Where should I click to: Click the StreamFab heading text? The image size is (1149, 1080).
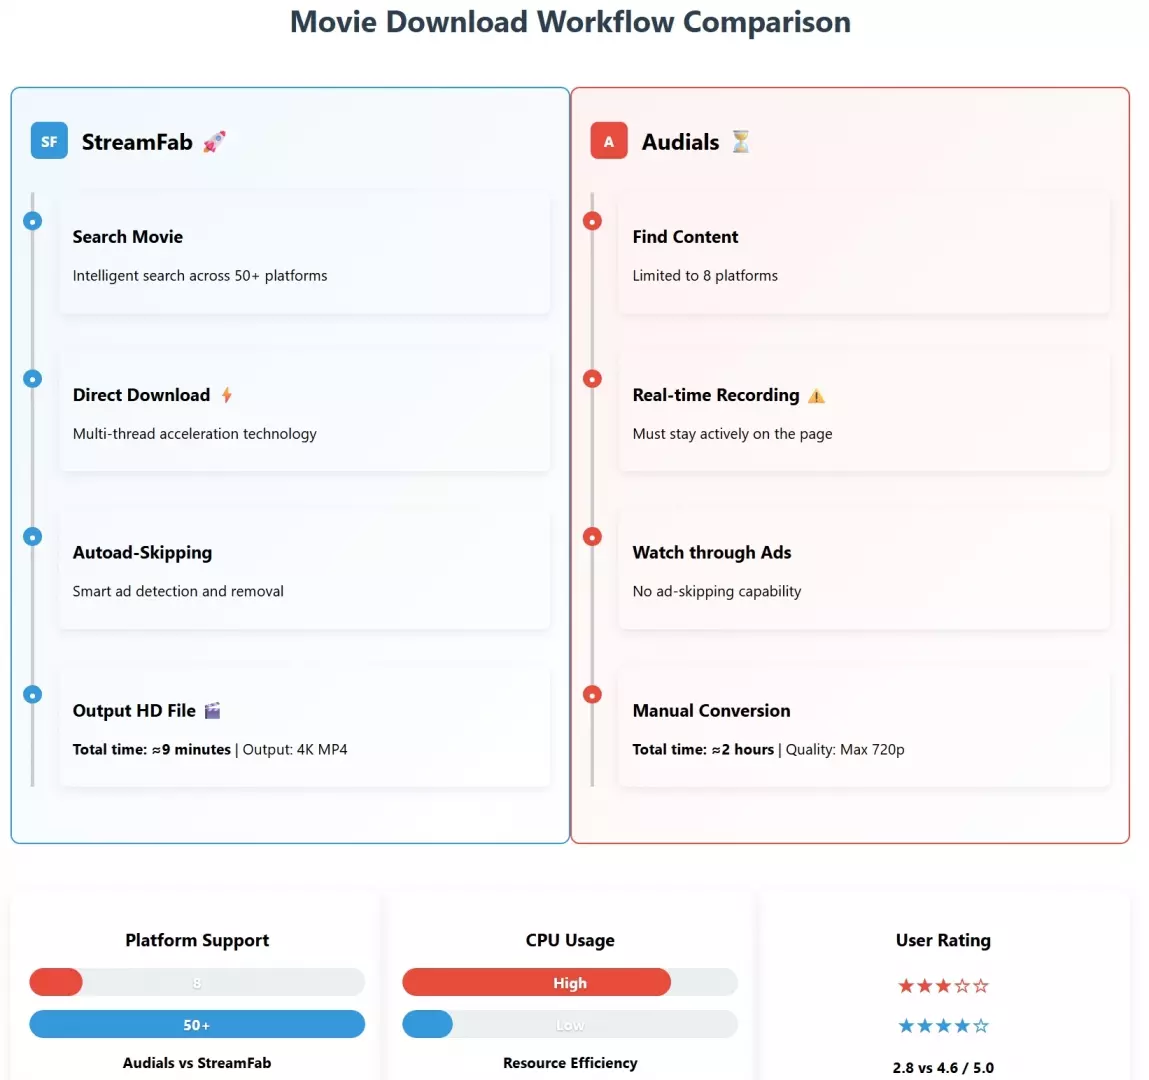(137, 142)
